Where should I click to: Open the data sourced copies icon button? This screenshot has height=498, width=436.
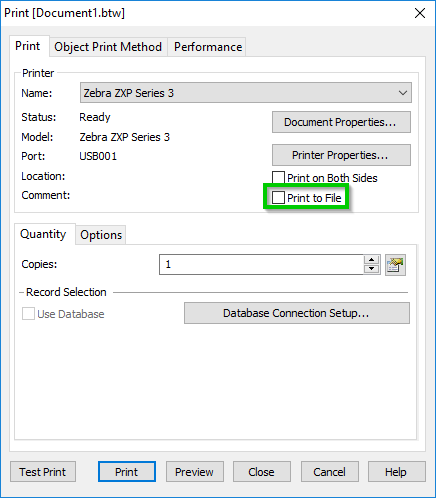pos(395,265)
